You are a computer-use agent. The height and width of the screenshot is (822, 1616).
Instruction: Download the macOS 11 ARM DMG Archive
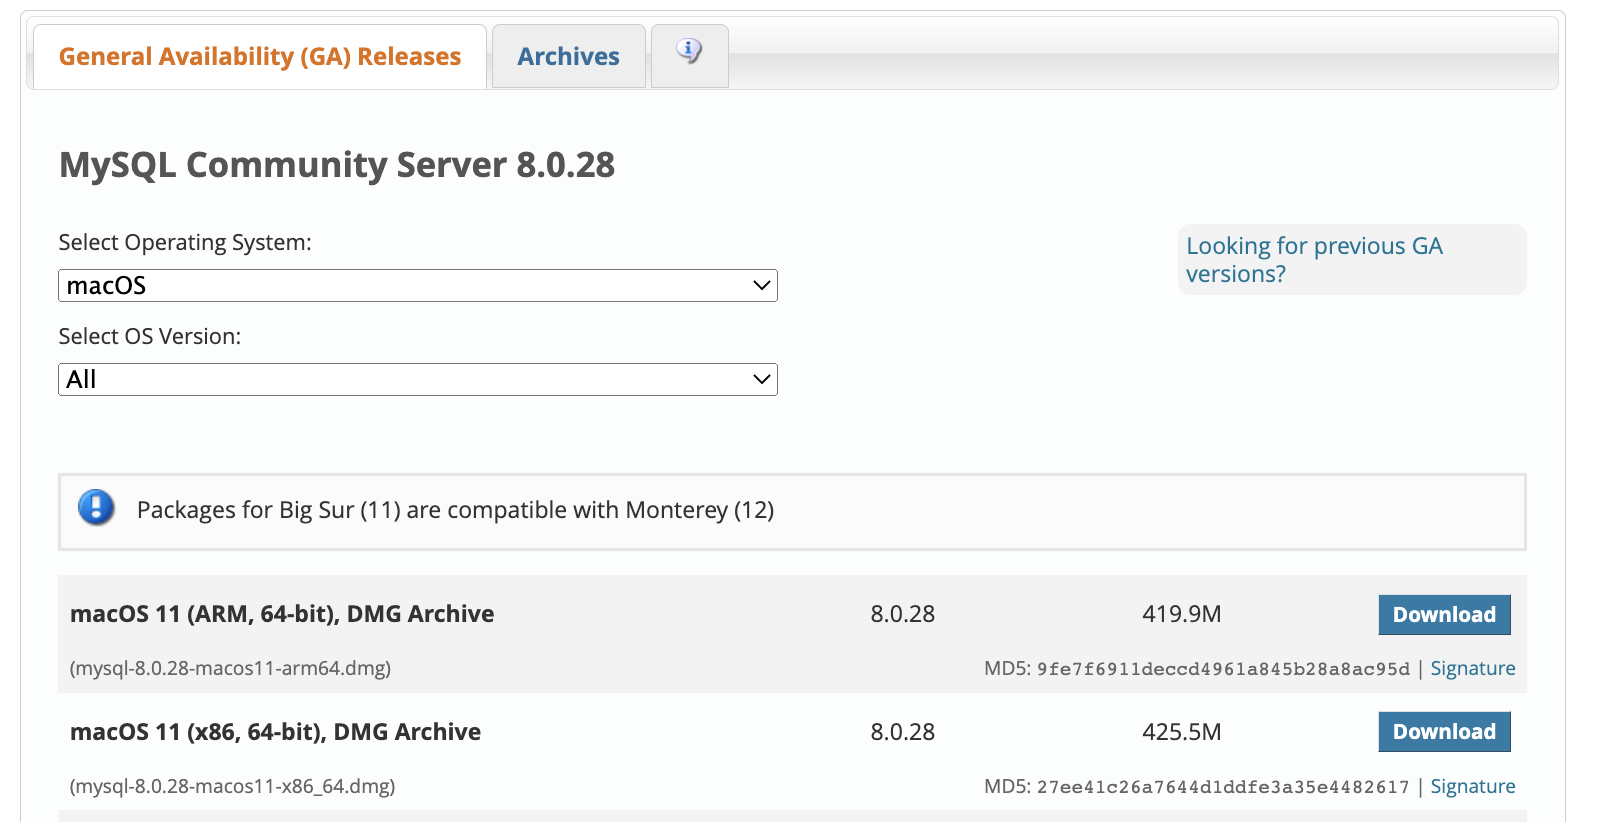pos(1444,615)
